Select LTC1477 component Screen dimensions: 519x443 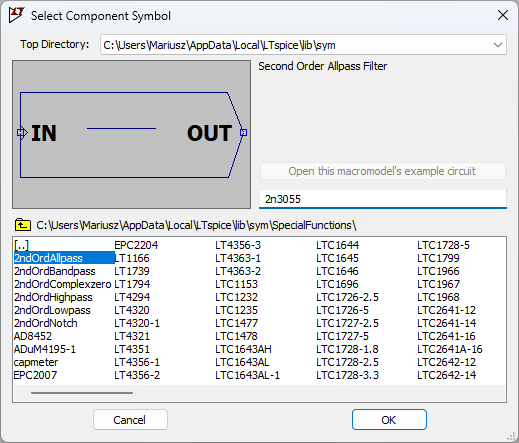pyautogui.click(x=236, y=323)
